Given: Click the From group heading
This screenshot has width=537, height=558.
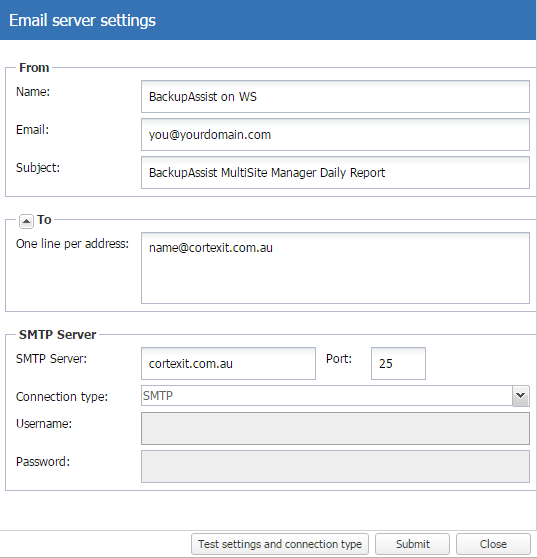Looking at the screenshot, I should (34, 68).
